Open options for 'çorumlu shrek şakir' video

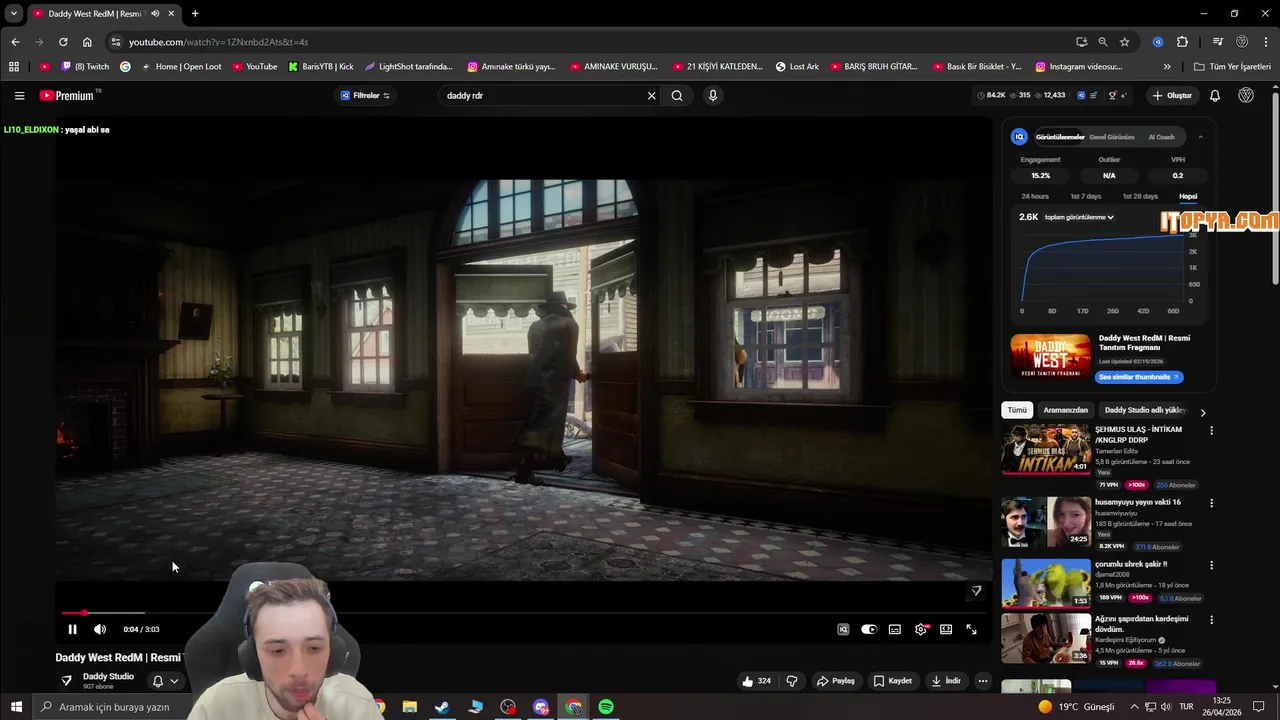pyautogui.click(x=1211, y=565)
